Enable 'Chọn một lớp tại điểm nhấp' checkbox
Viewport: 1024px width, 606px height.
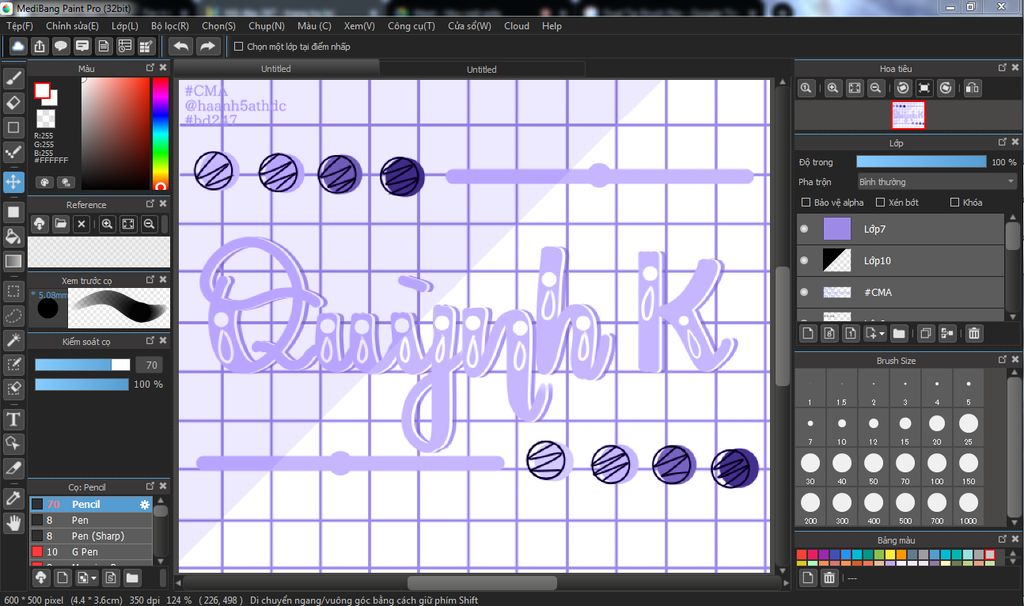coord(238,46)
